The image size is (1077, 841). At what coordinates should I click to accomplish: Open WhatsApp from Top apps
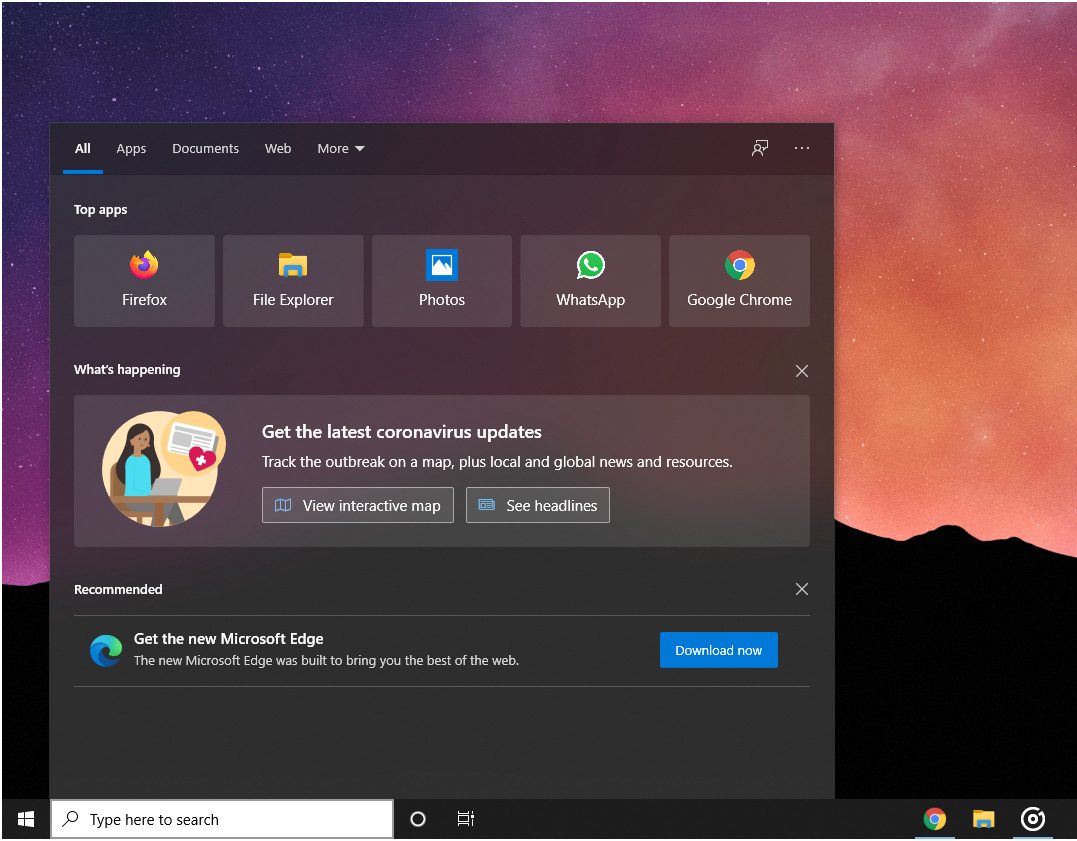pyautogui.click(x=591, y=280)
